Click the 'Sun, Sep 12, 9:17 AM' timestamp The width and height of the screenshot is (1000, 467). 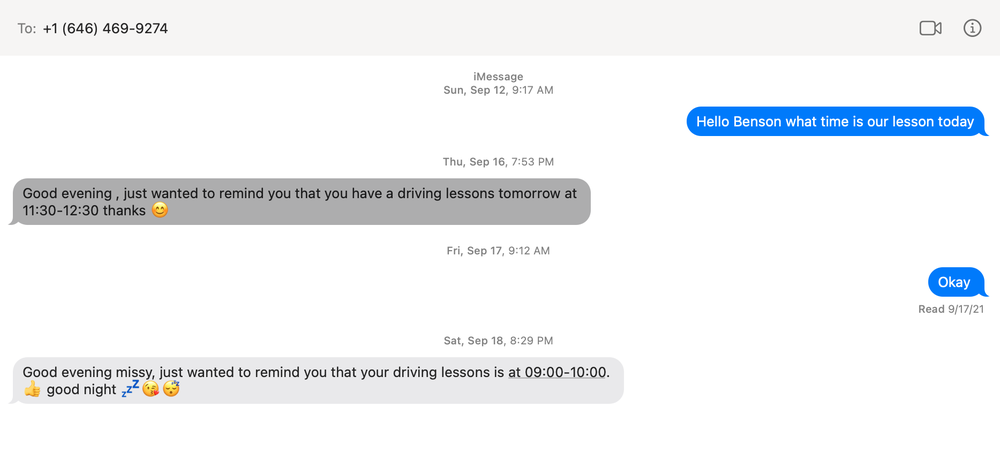click(498, 90)
